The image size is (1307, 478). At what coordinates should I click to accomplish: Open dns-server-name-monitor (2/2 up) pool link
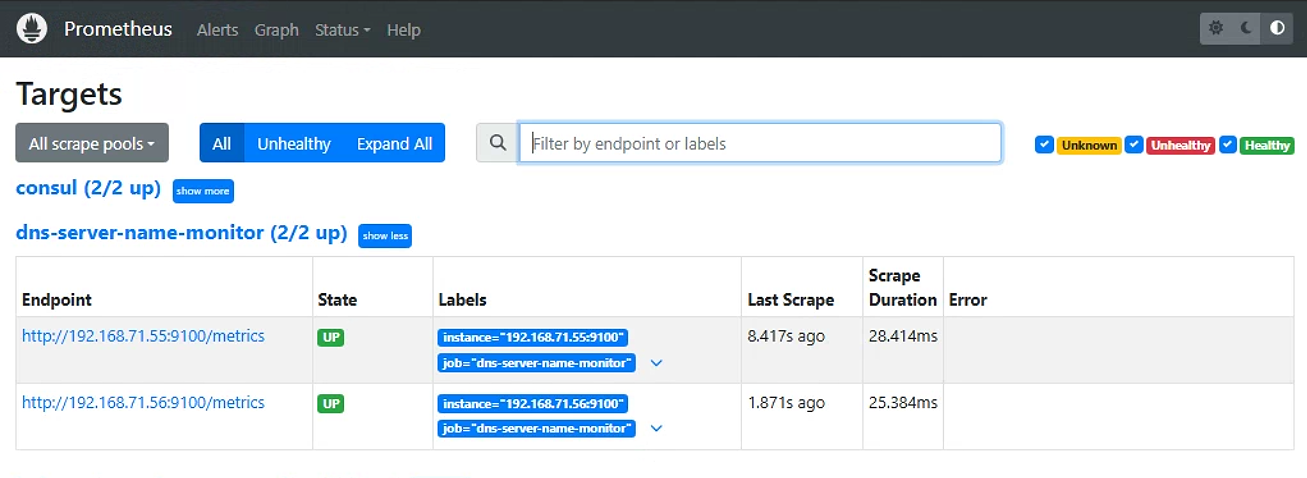point(181,233)
